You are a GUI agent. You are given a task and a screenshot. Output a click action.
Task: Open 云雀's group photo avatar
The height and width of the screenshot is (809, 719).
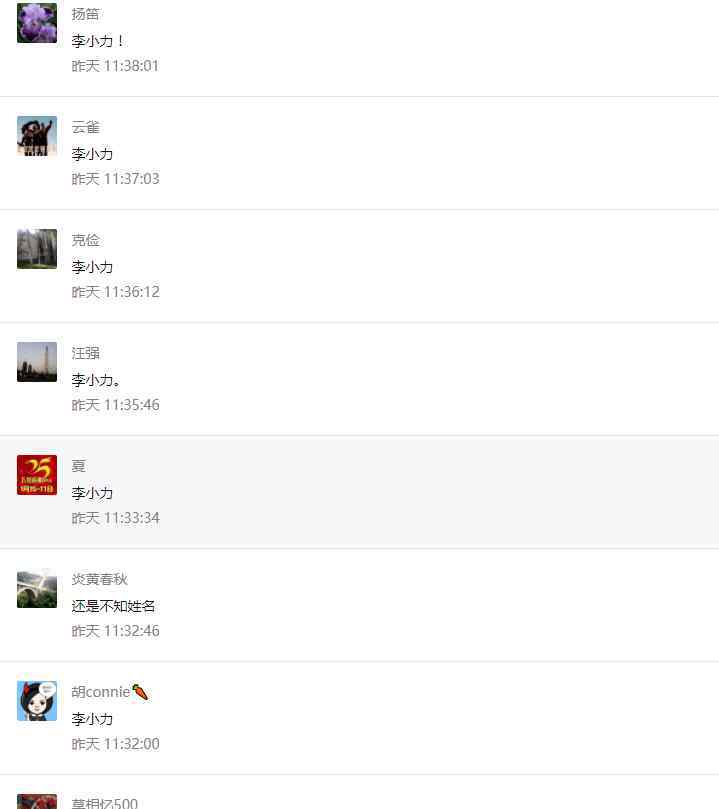(x=37, y=136)
